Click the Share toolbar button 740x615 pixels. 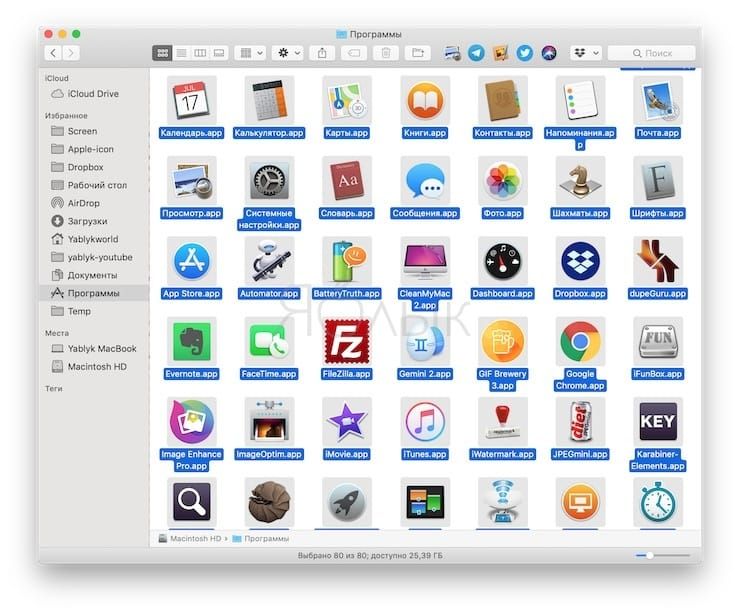pos(322,53)
